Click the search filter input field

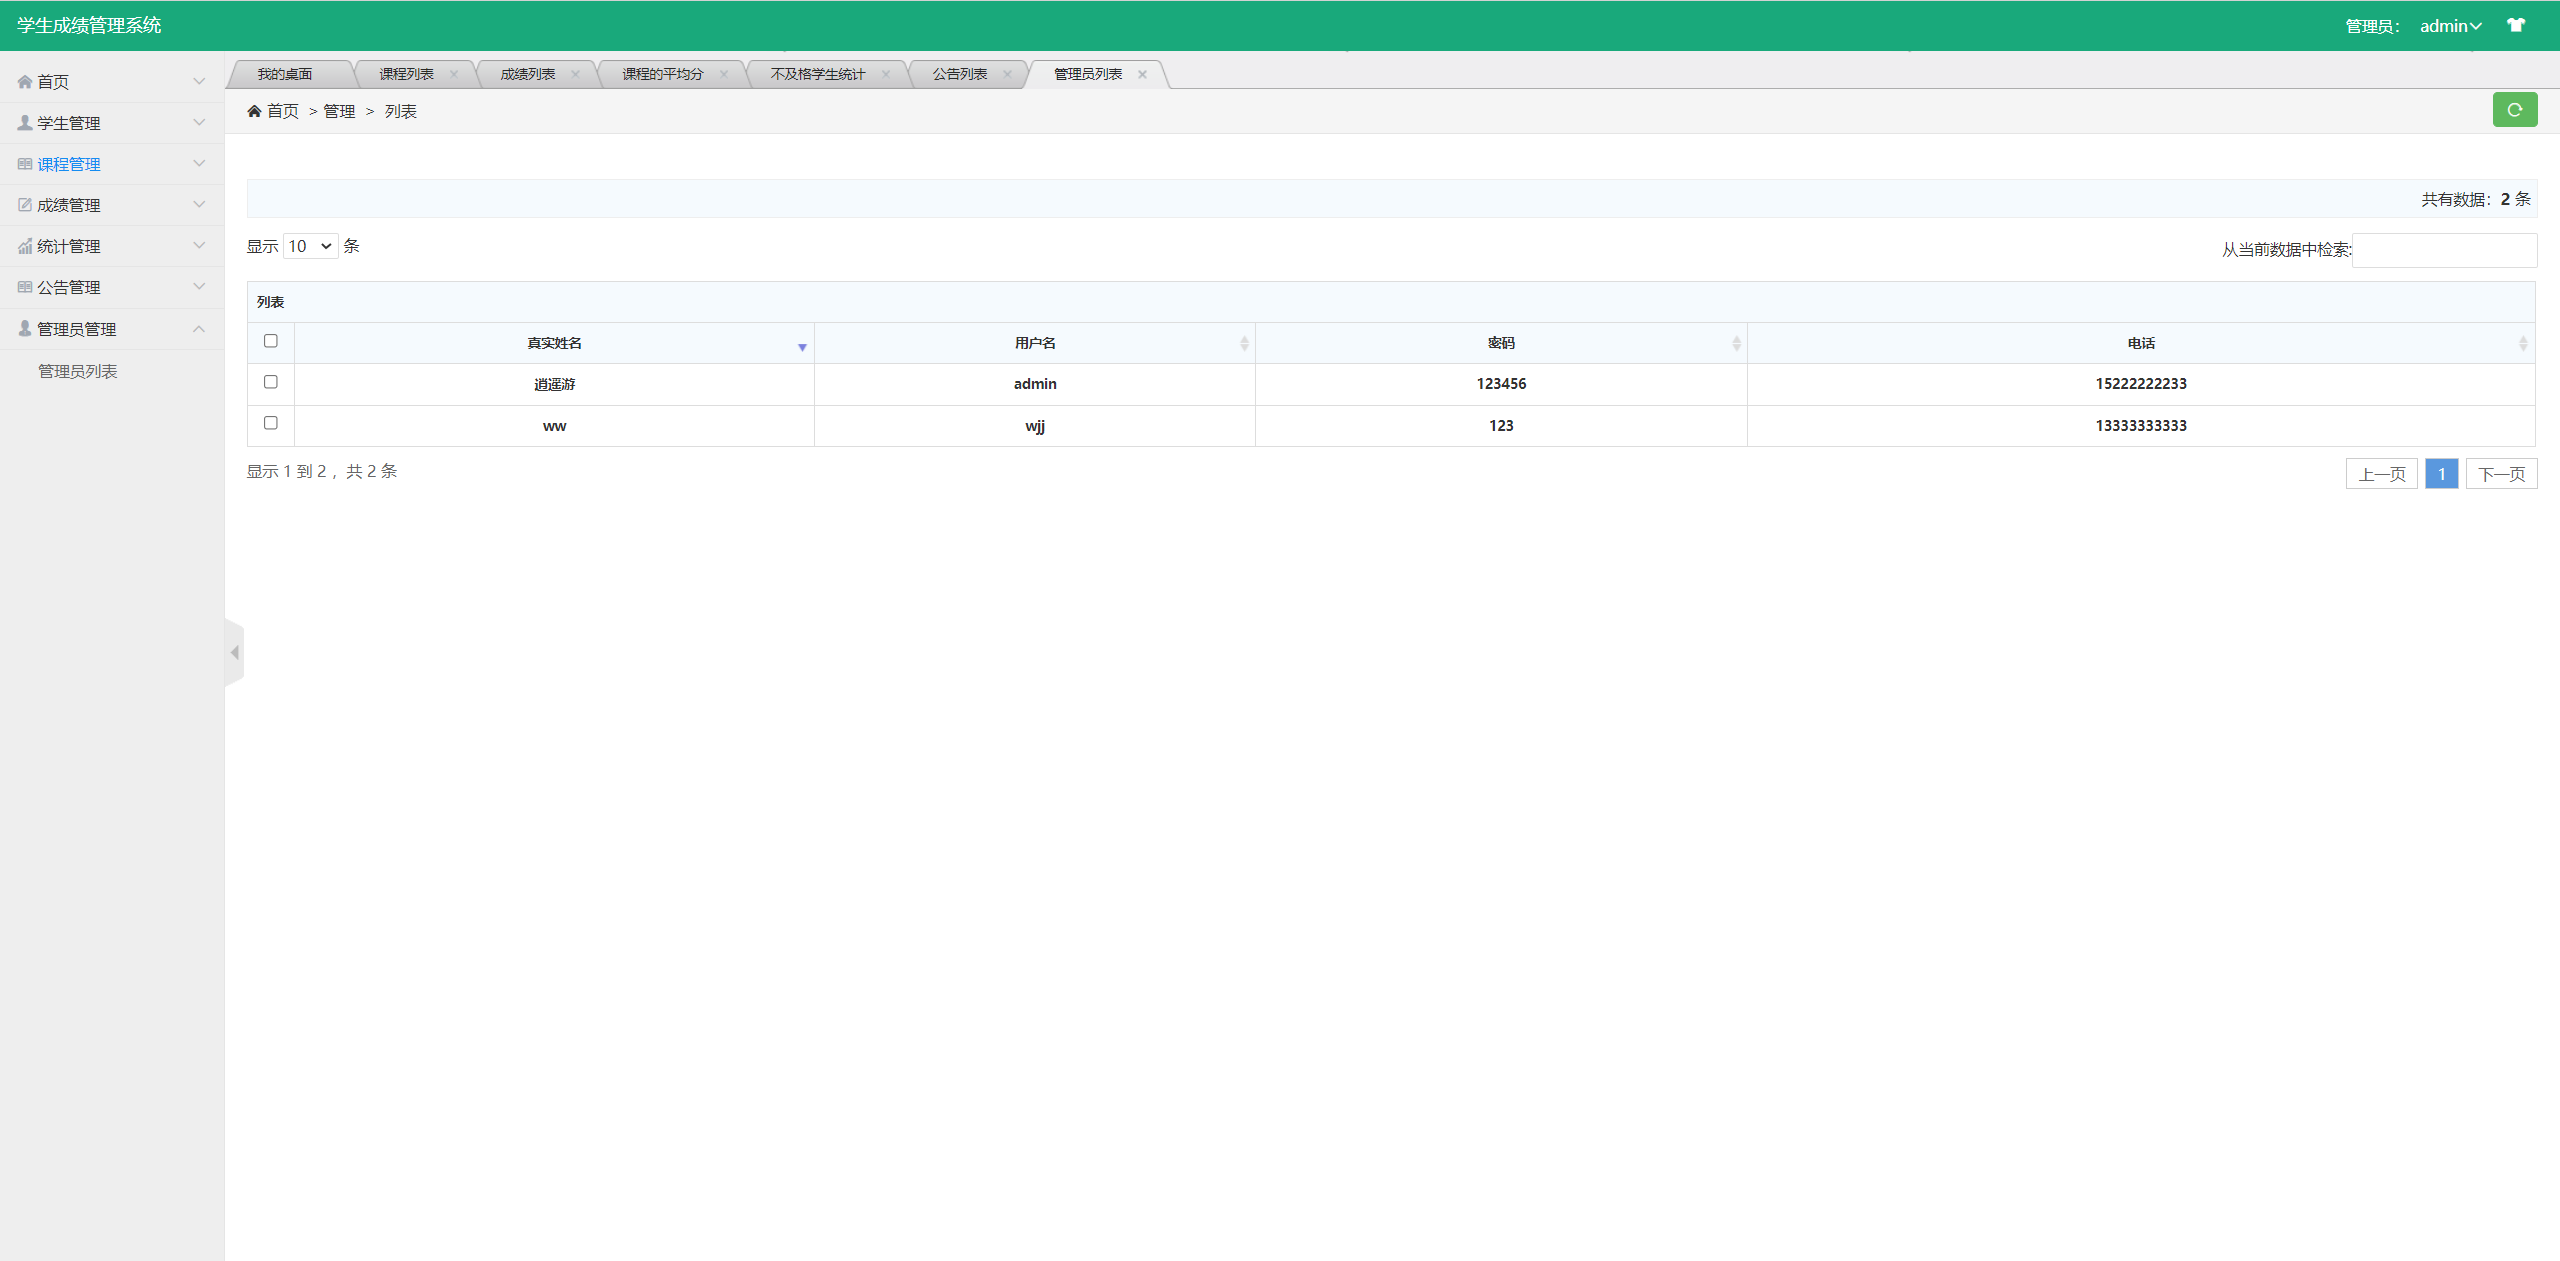point(2444,250)
